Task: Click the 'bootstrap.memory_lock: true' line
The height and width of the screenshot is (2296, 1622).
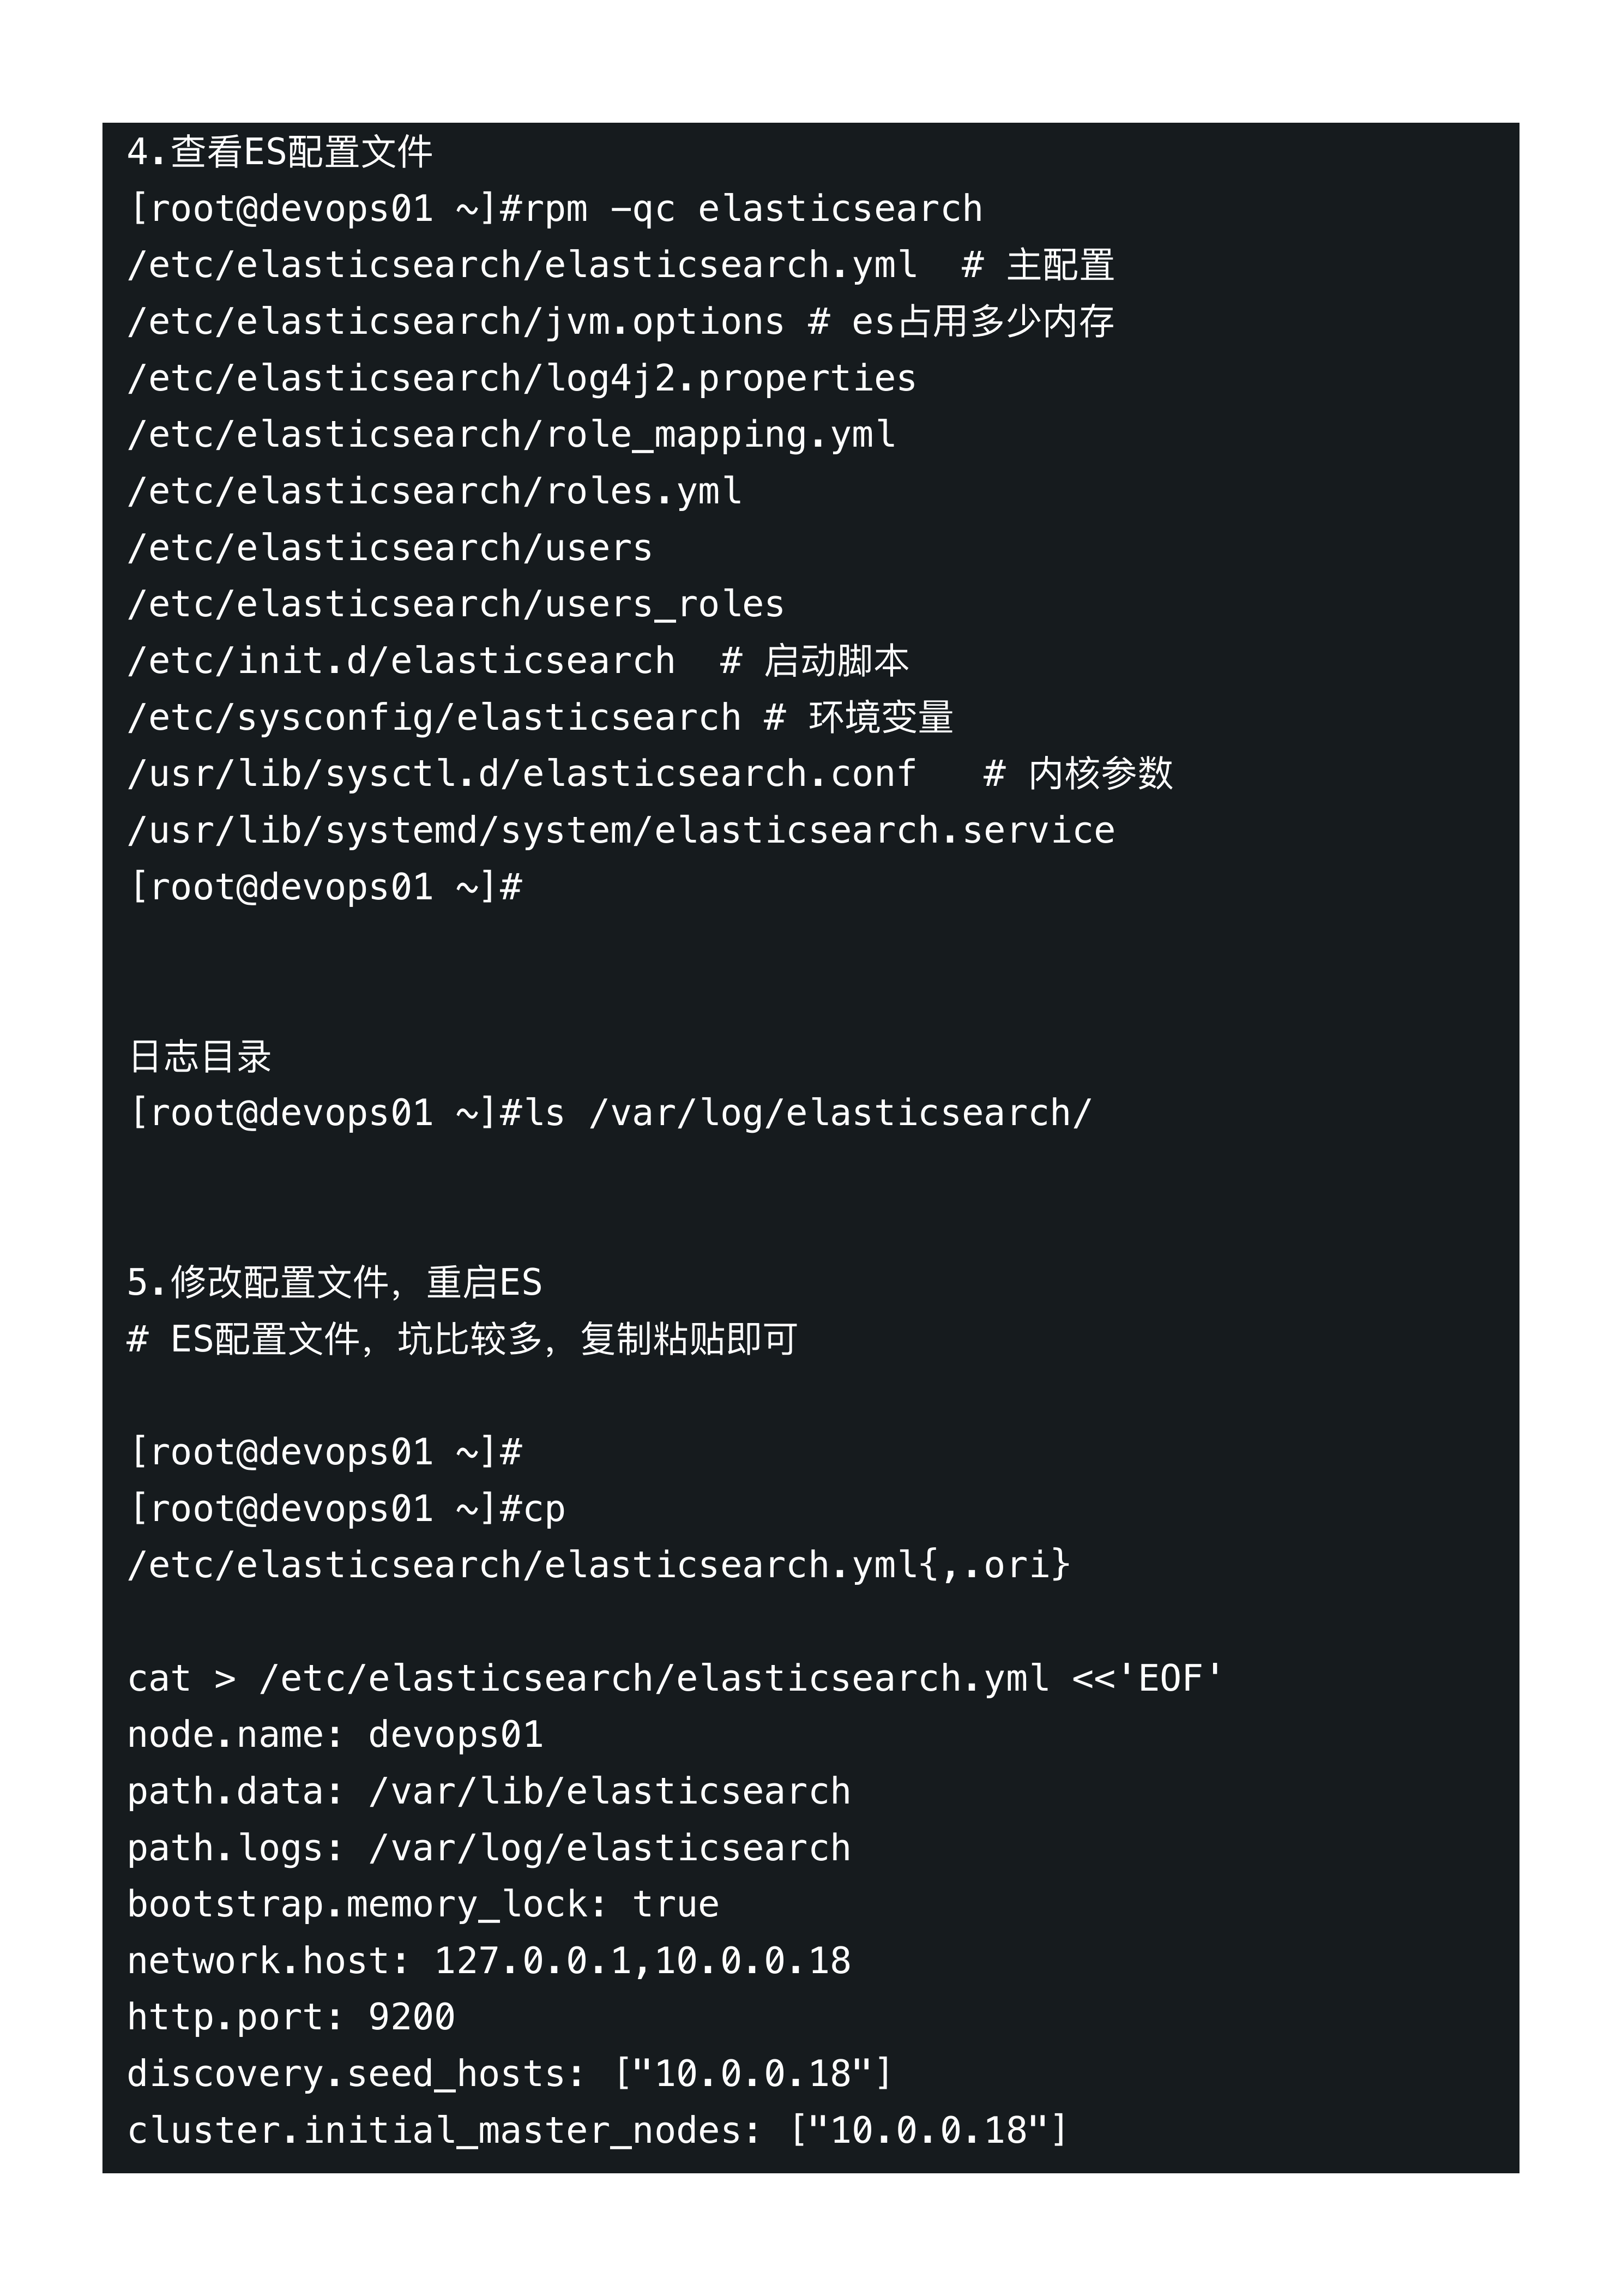Action: point(423,1904)
